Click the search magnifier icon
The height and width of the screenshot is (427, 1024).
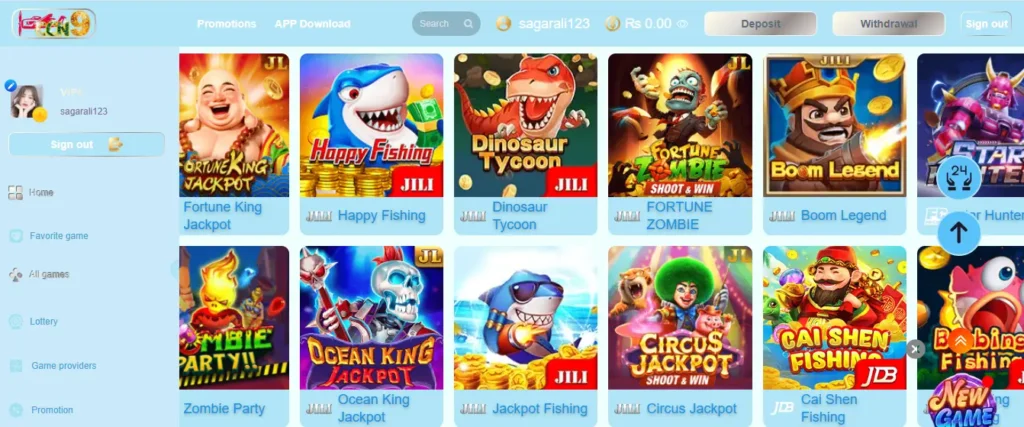(468, 24)
